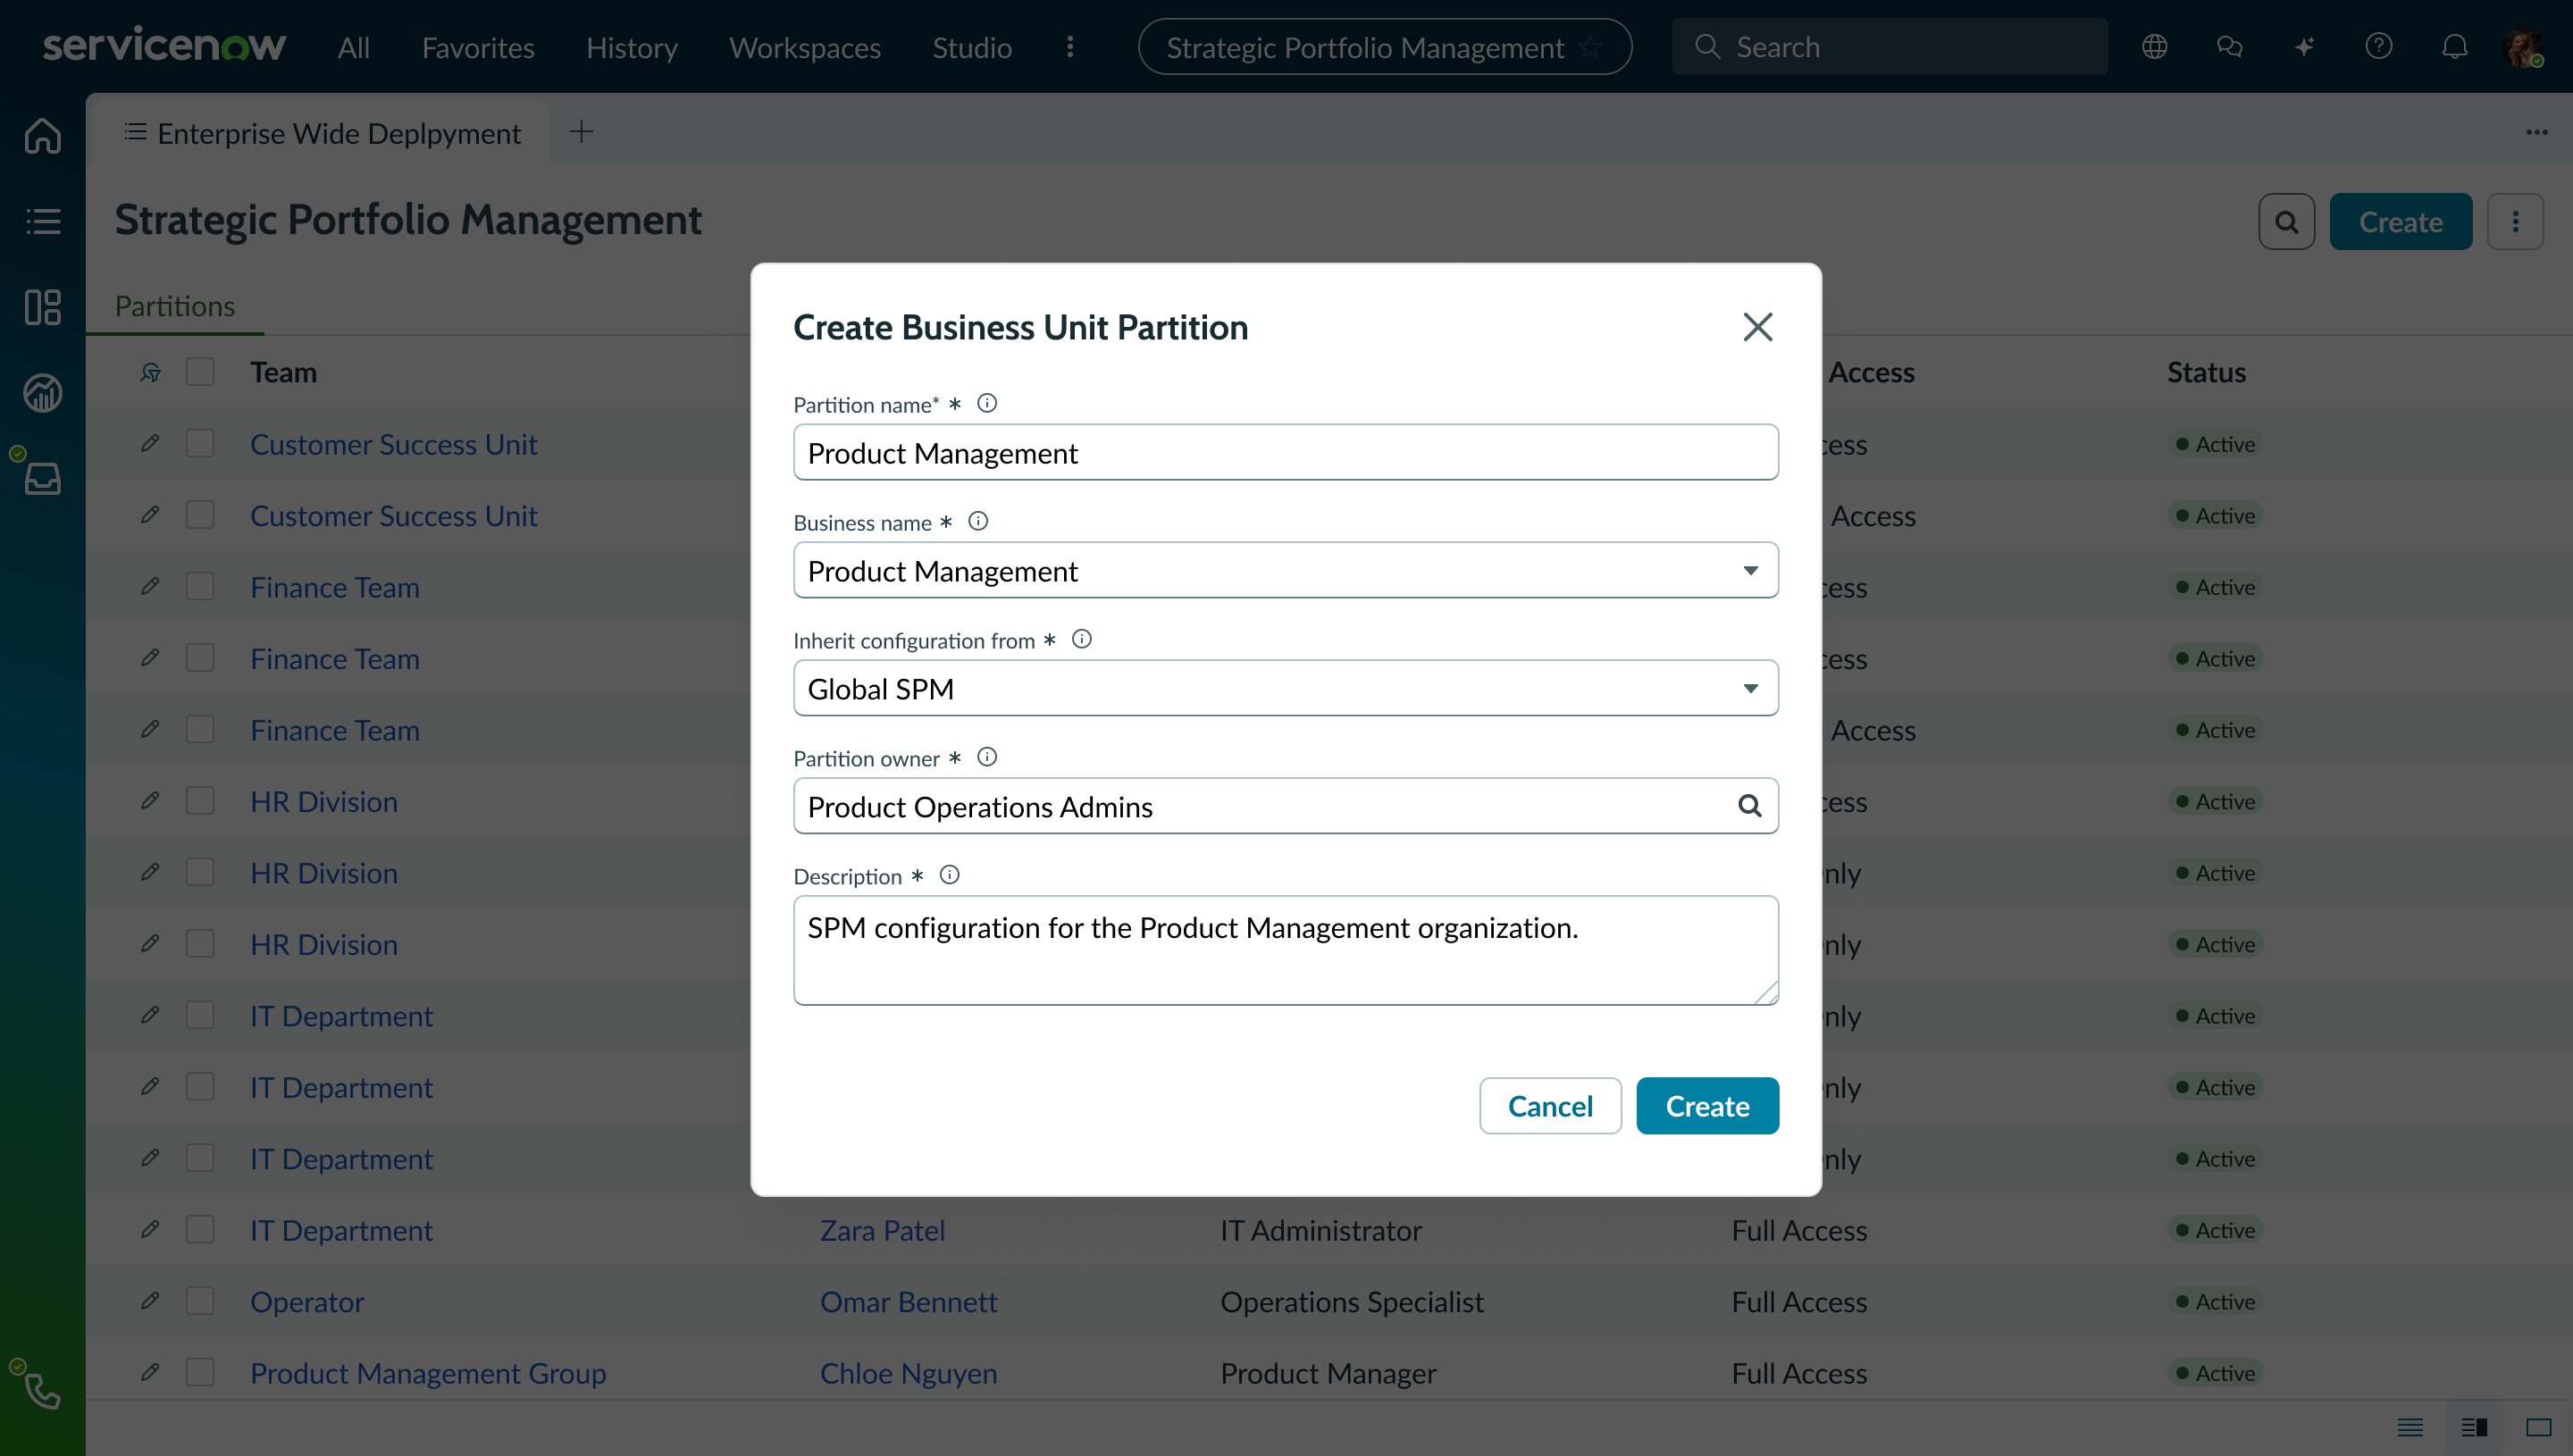Click the search icon in Partition owner field

click(x=1750, y=805)
